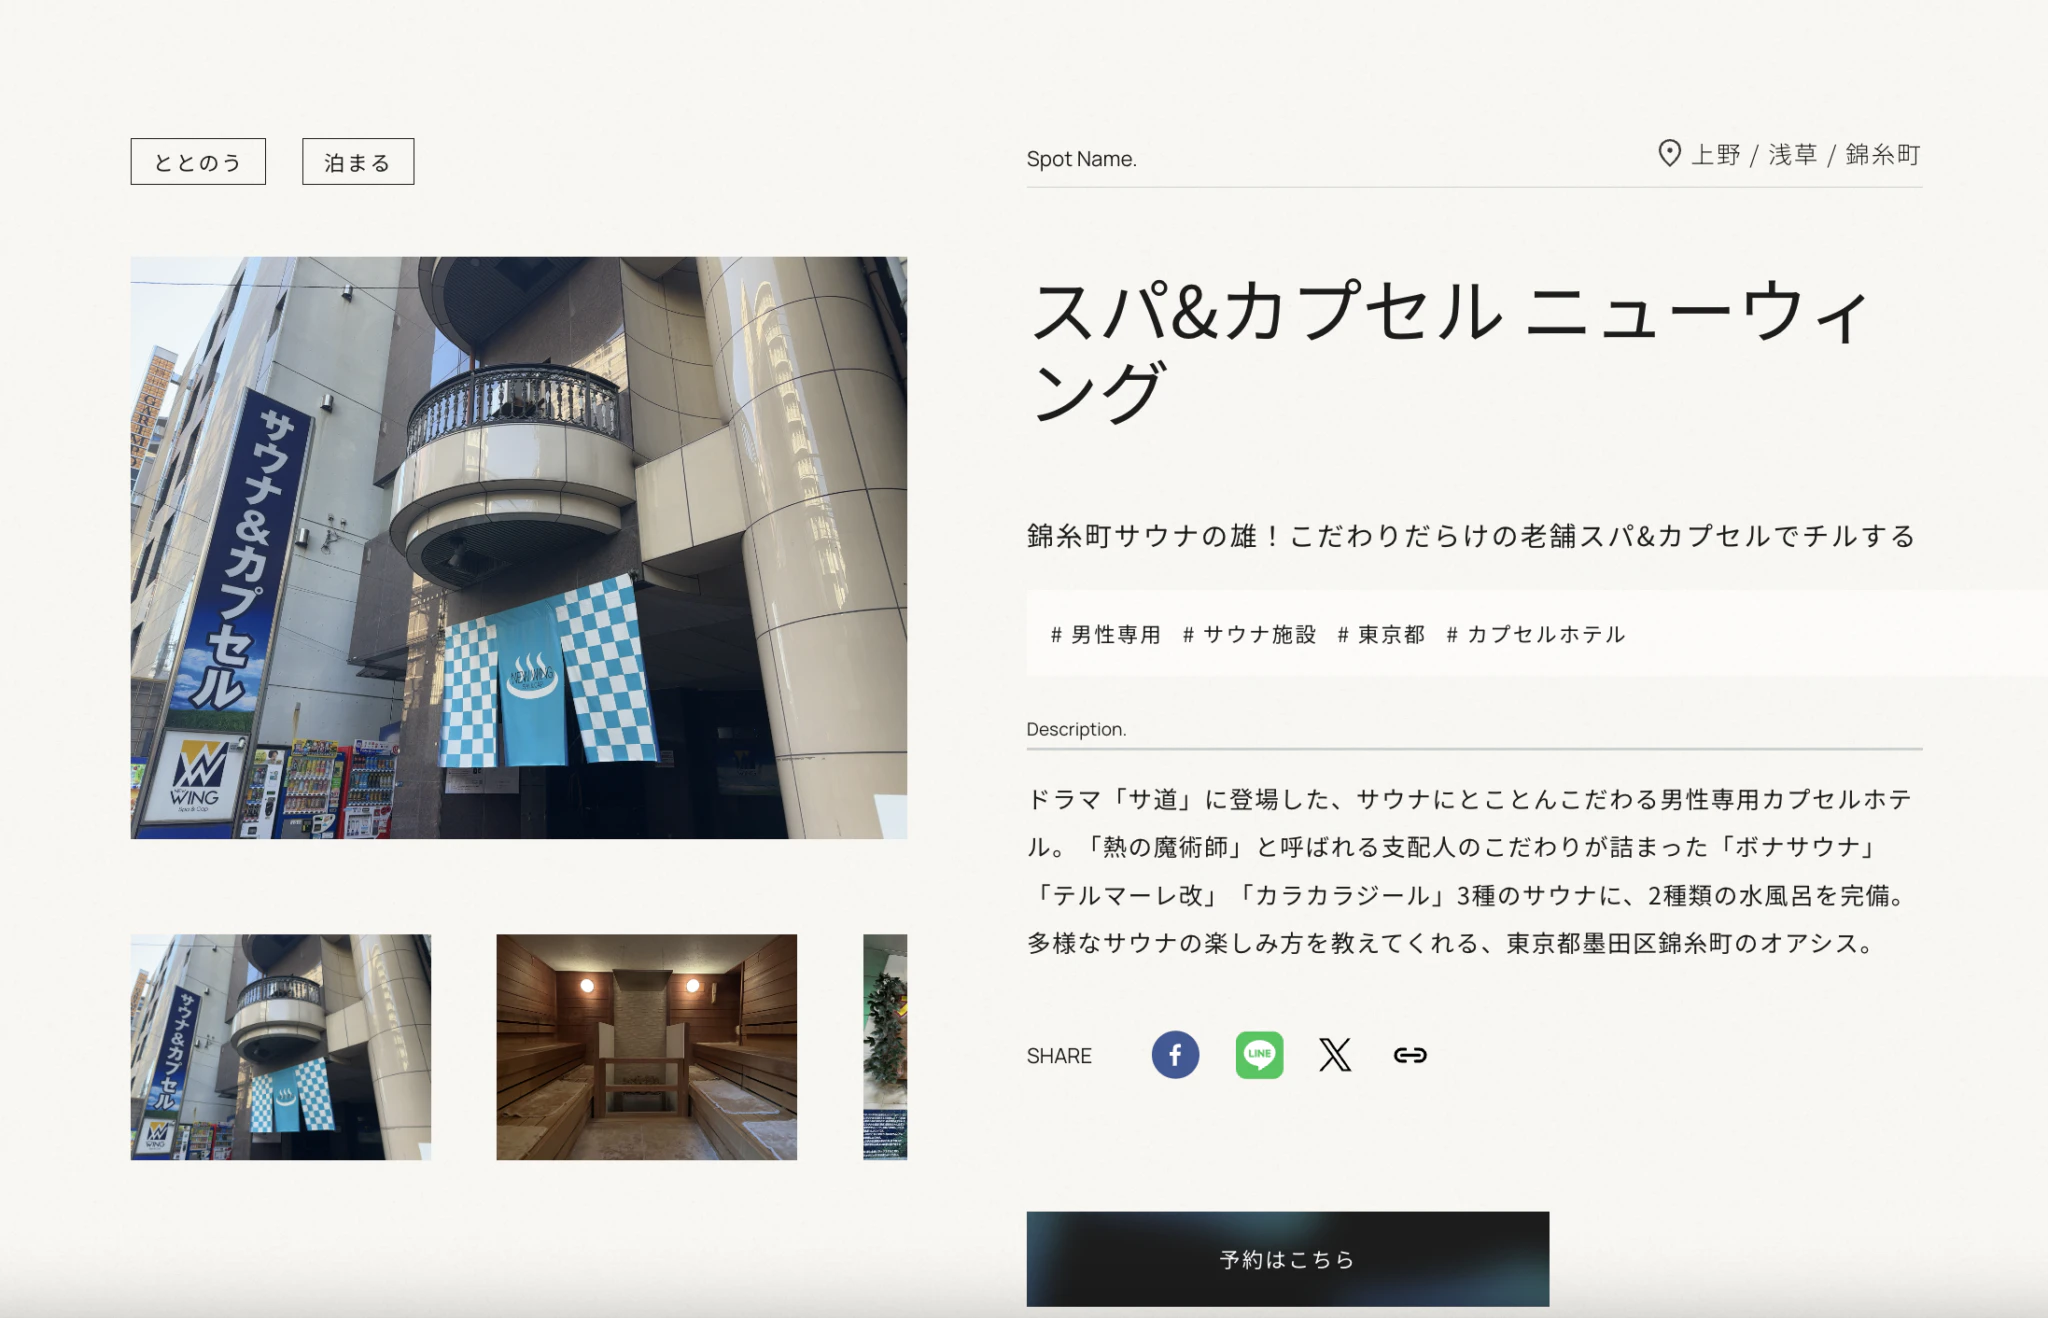This screenshot has height=1318, width=2048.
Task: Open the # カプセルホテル hashtag
Action: point(1536,634)
